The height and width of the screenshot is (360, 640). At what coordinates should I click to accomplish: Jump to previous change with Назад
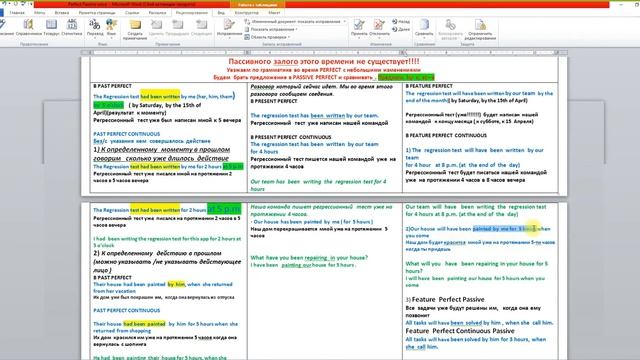[401, 22]
